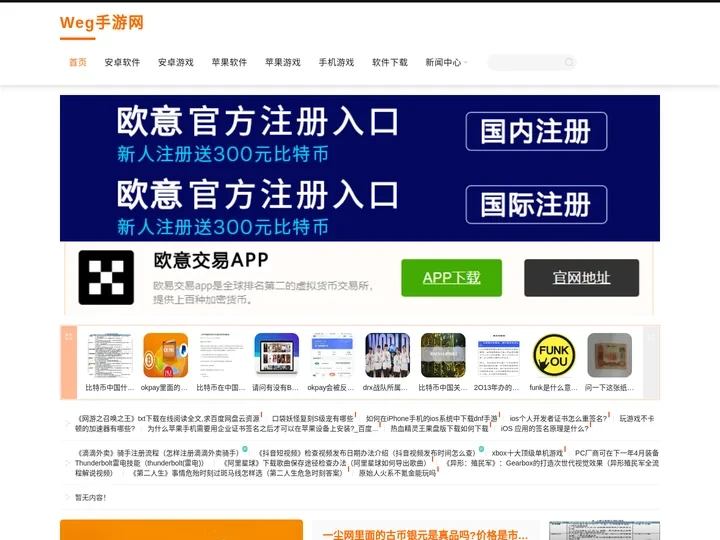Click the orange panel at page bottom
The image size is (720, 540).
(x=181, y=530)
